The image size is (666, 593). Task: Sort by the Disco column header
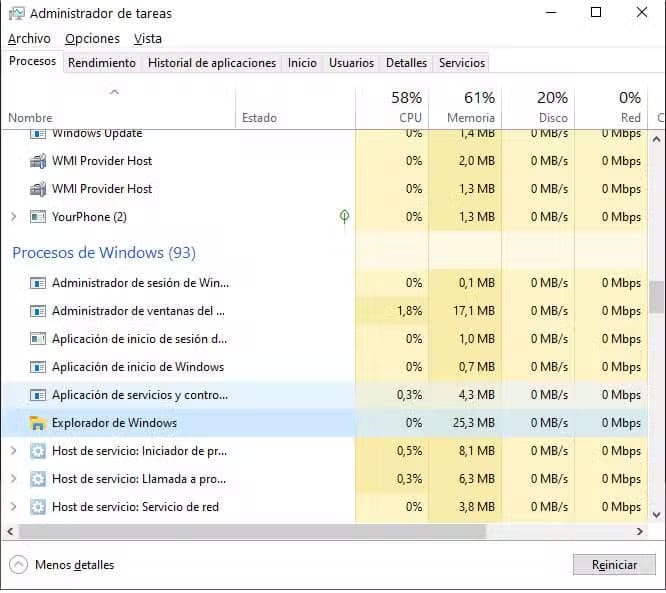[538, 108]
